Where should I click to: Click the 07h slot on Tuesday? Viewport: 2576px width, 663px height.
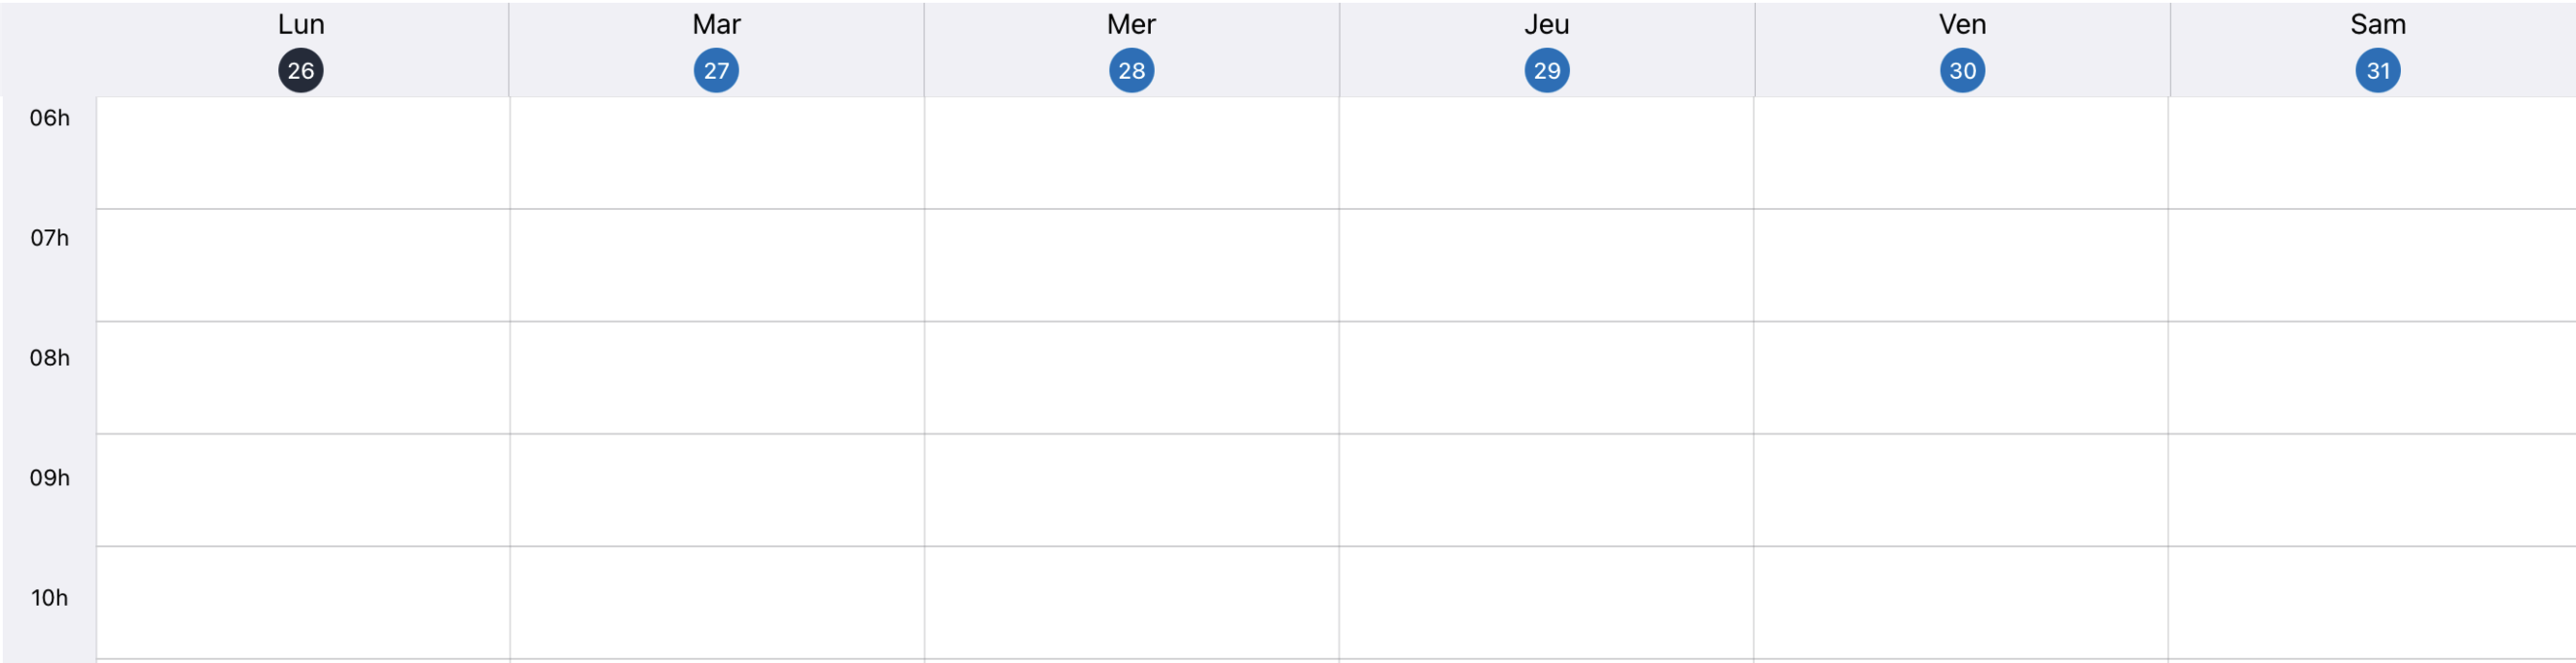[717, 265]
